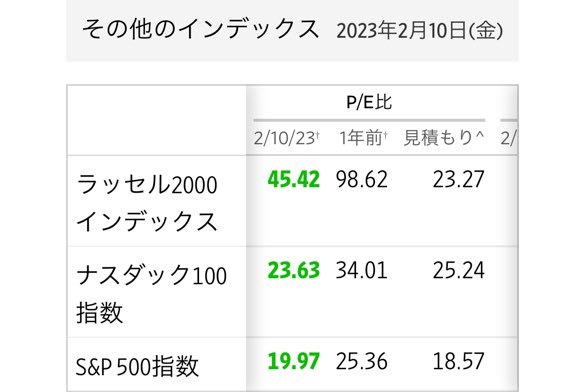This screenshot has width=585, height=392.
Task: Click the green value 45.42
Action: point(294,179)
